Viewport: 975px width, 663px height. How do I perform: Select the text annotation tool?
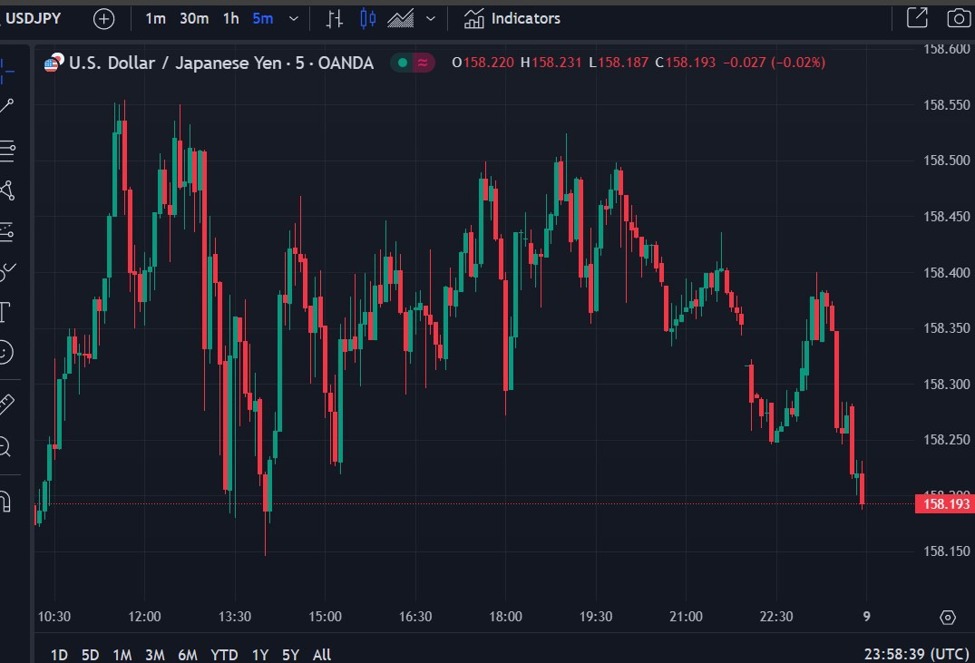[x=5, y=311]
